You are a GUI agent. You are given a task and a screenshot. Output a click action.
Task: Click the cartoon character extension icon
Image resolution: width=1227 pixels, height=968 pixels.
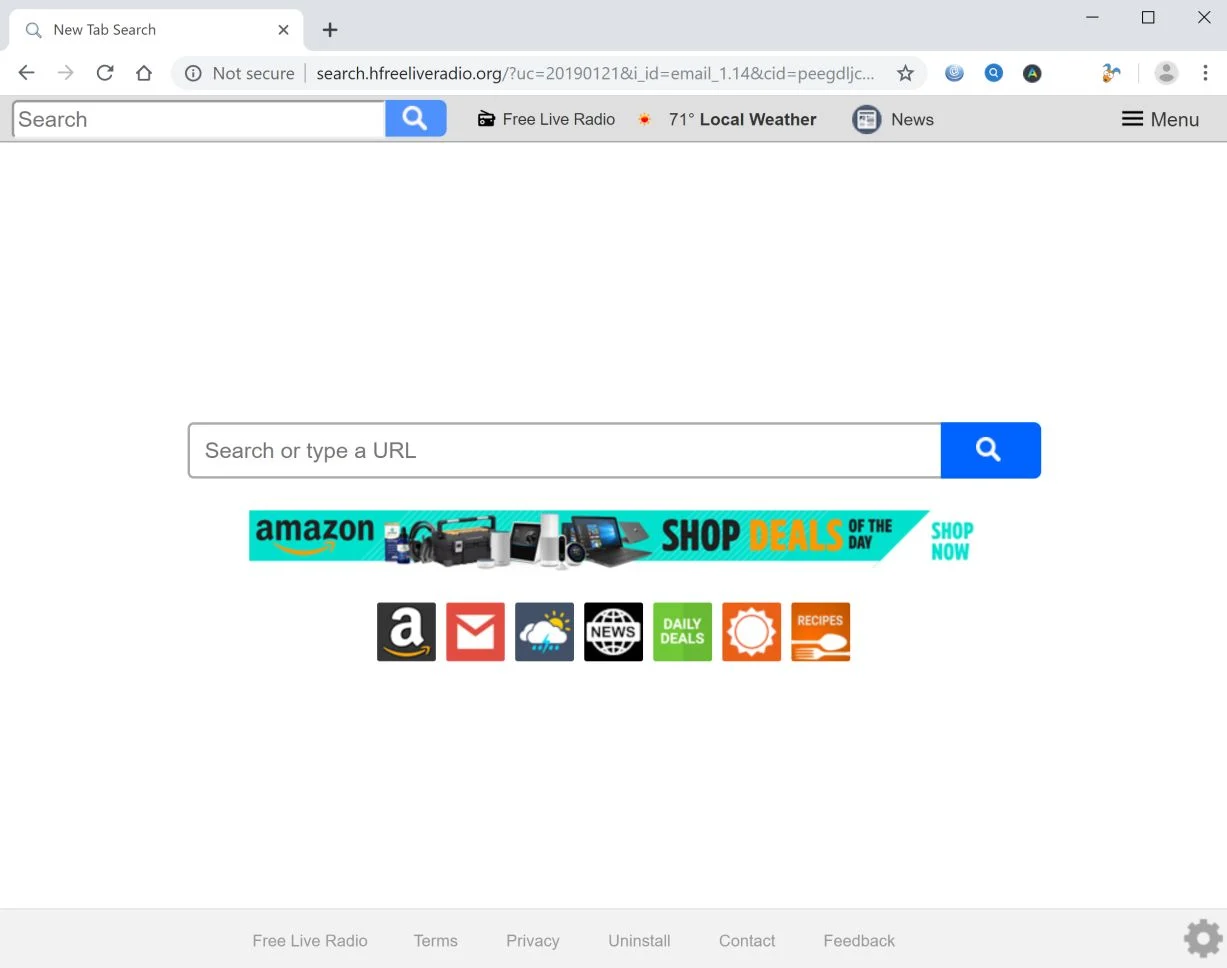(x=1110, y=73)
